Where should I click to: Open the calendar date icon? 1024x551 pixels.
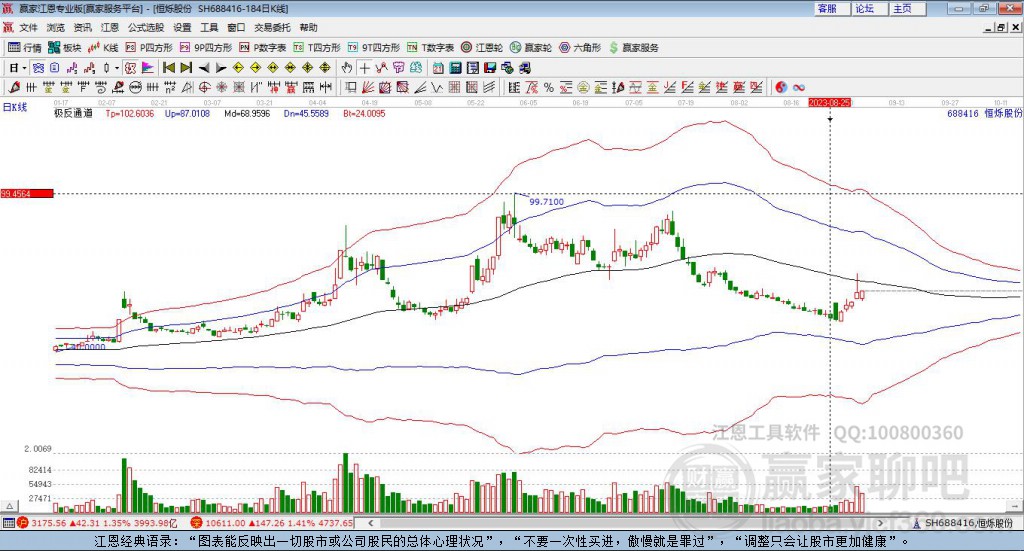(438, 68)
